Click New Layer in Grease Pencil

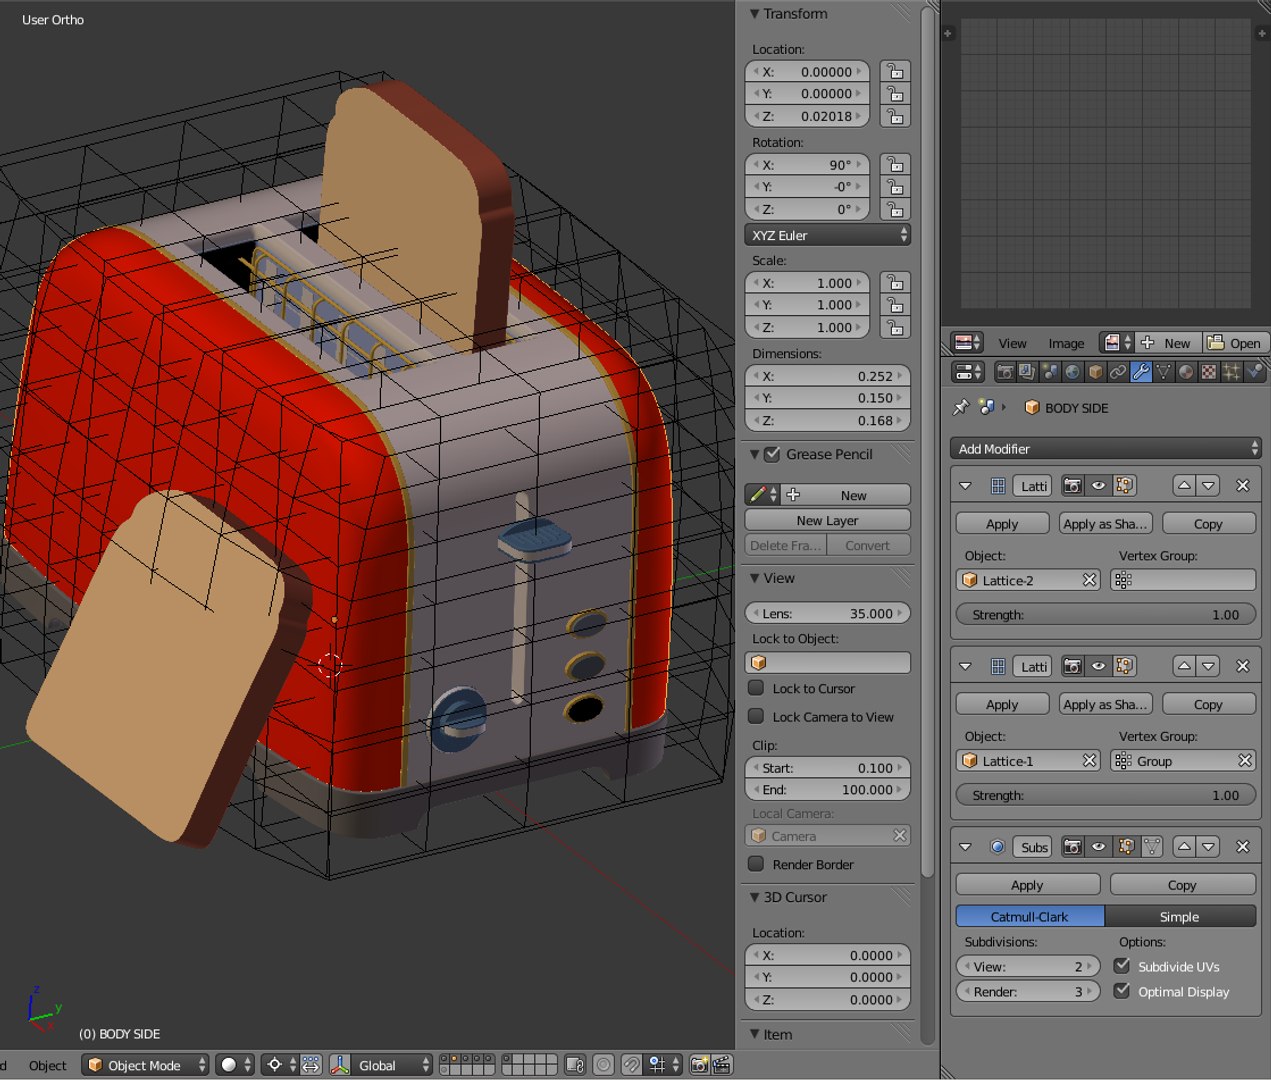tap(827, 520)
